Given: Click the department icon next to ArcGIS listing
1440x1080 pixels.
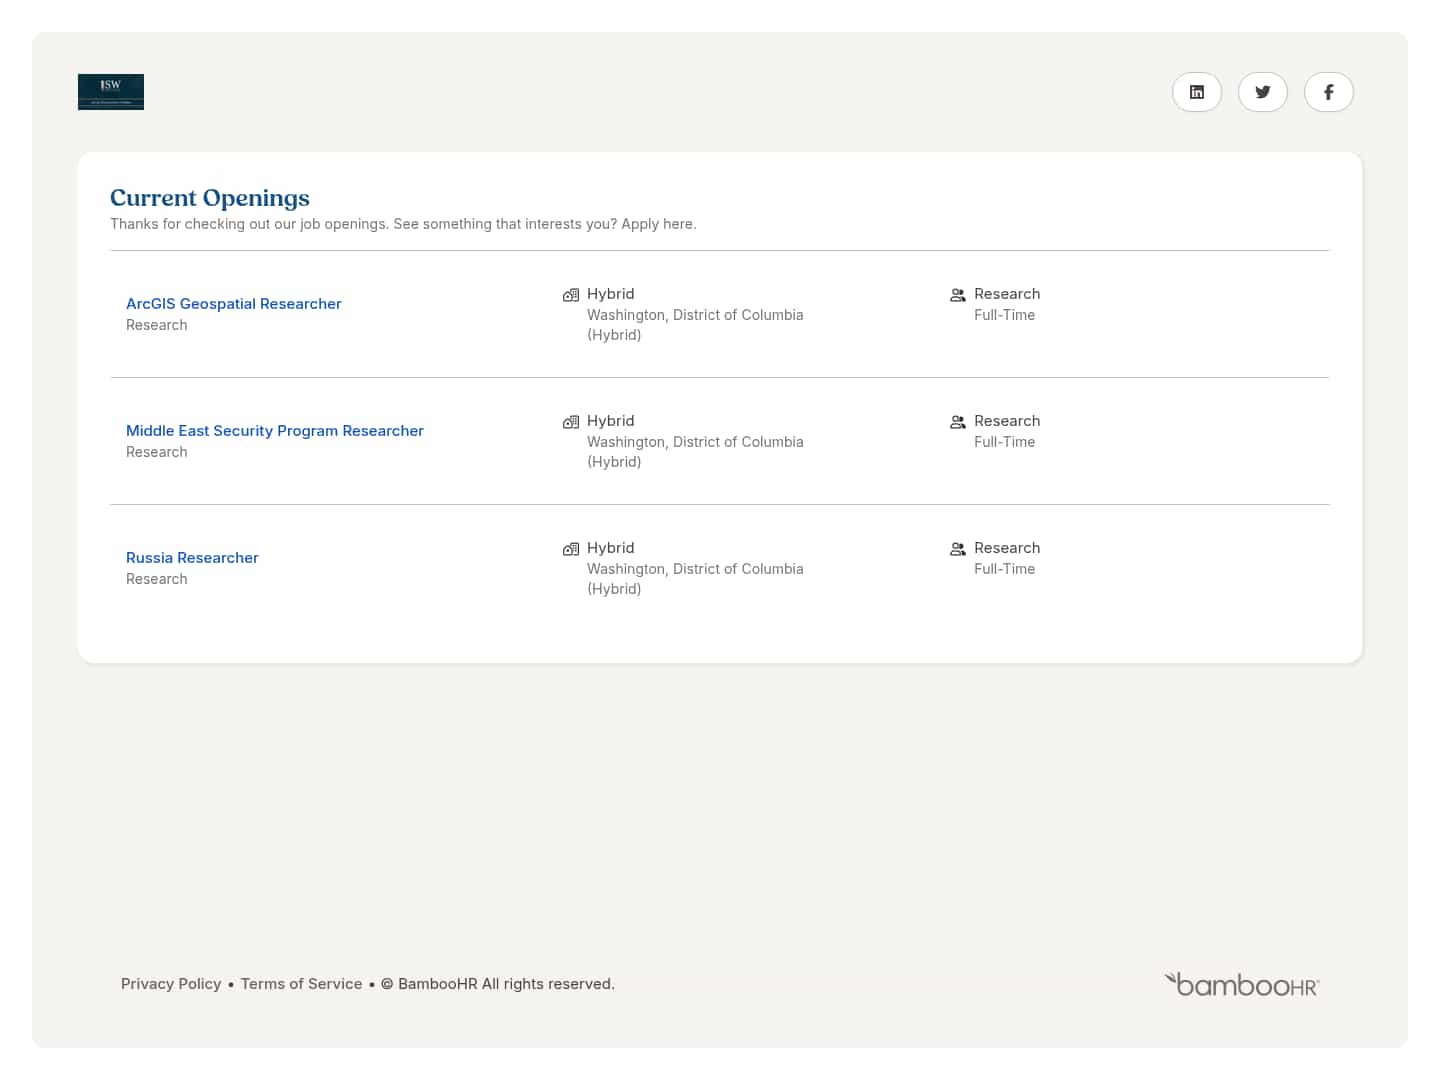Looking at the screenshot, I should (957, 294).
